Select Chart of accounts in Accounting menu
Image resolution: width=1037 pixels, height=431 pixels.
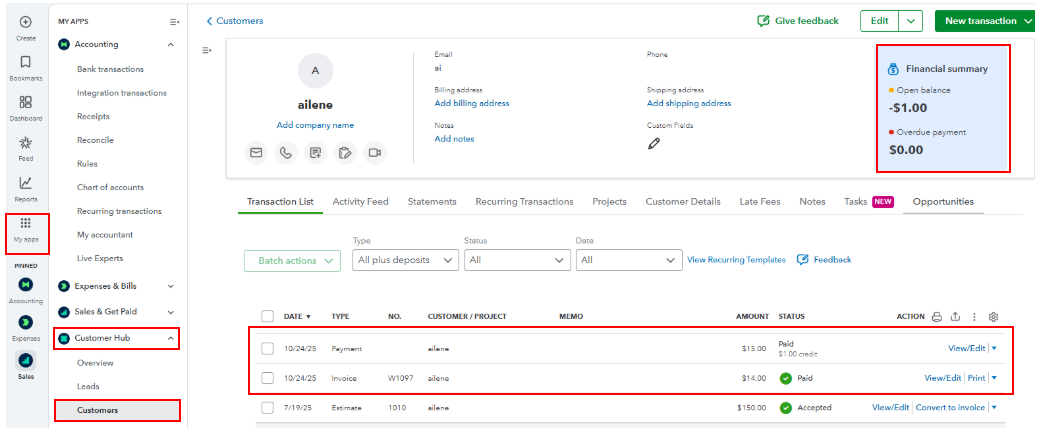click(110, 188)
